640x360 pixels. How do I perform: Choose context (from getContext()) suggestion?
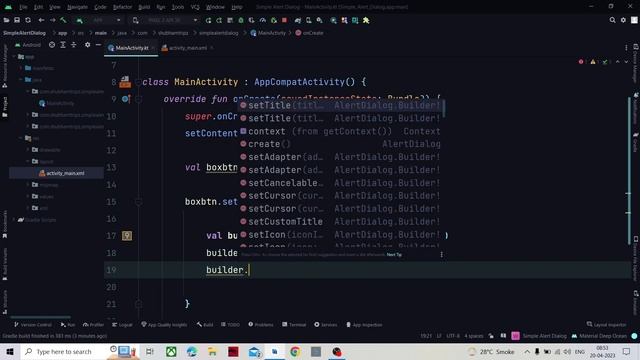[x=340, y=131]
